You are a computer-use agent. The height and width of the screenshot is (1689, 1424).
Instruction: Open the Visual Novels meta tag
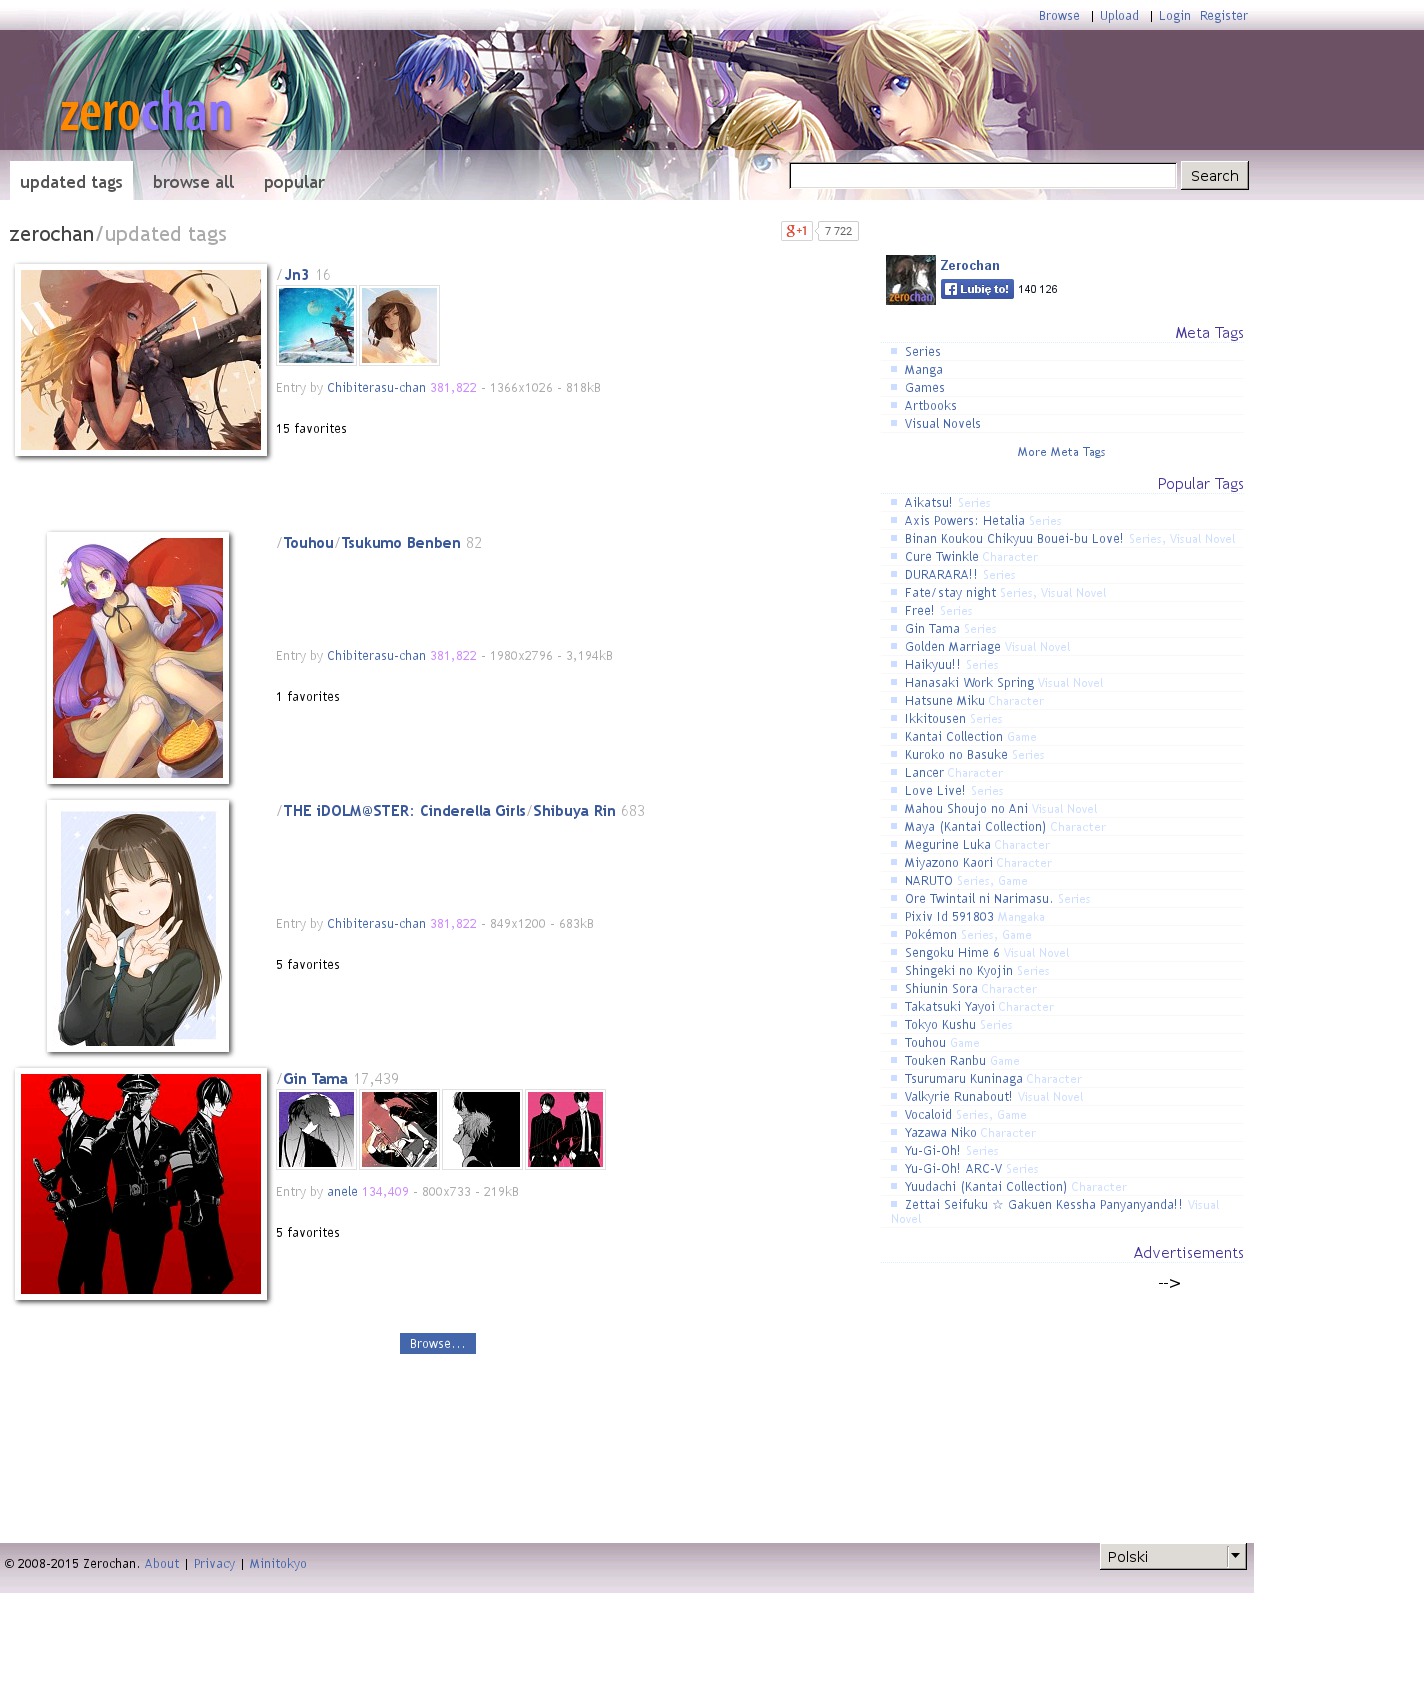942,424
